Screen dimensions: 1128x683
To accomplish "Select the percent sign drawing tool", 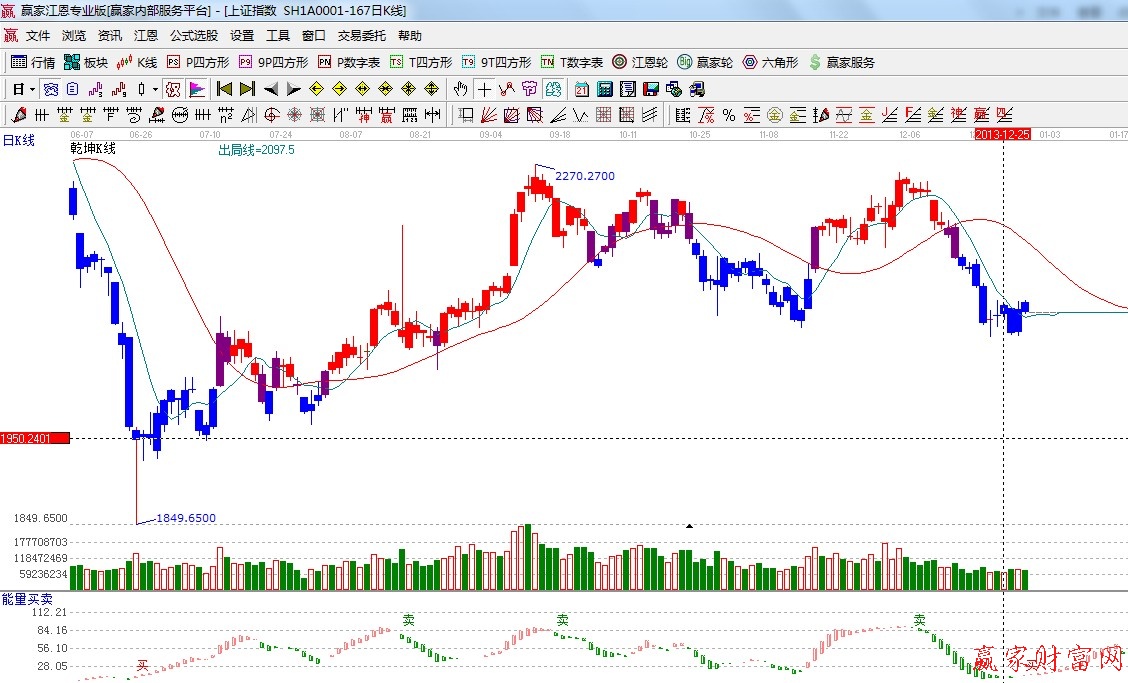I will pyautogui.click(x=729, y=115).
